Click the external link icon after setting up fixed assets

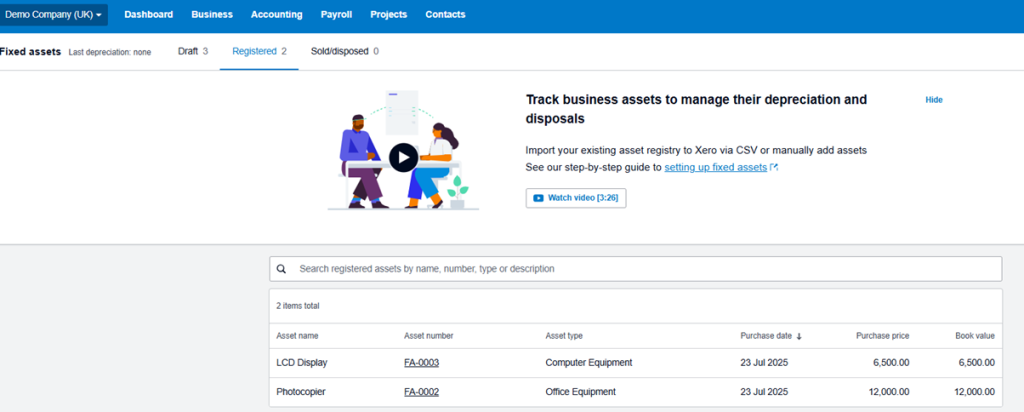click(774, 168)
